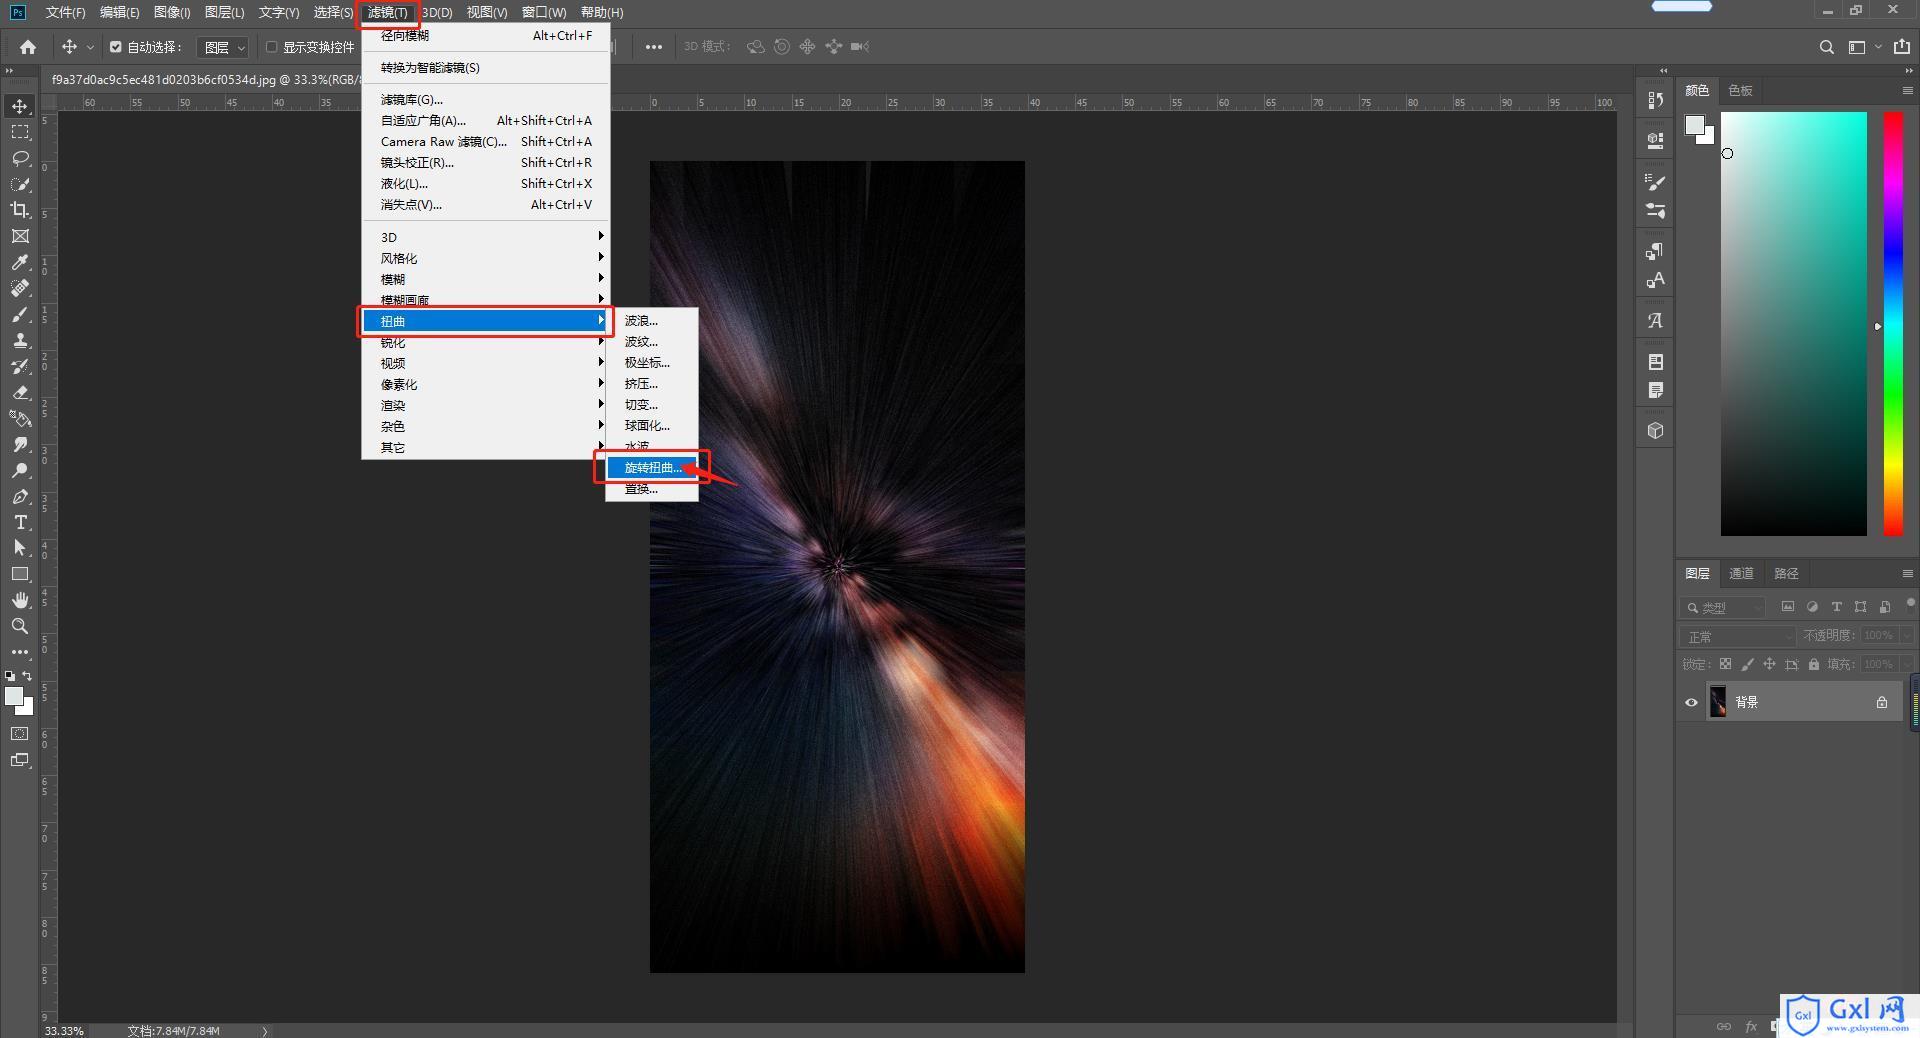
Task: Open Layers panel options menu
Action: (1907, 573)
